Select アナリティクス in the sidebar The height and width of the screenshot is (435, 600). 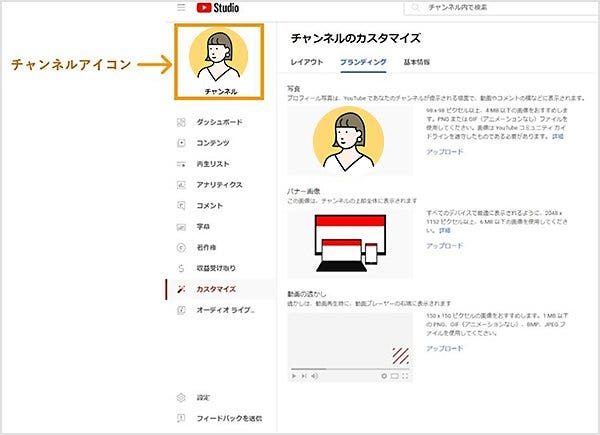(x=220, y=185)
